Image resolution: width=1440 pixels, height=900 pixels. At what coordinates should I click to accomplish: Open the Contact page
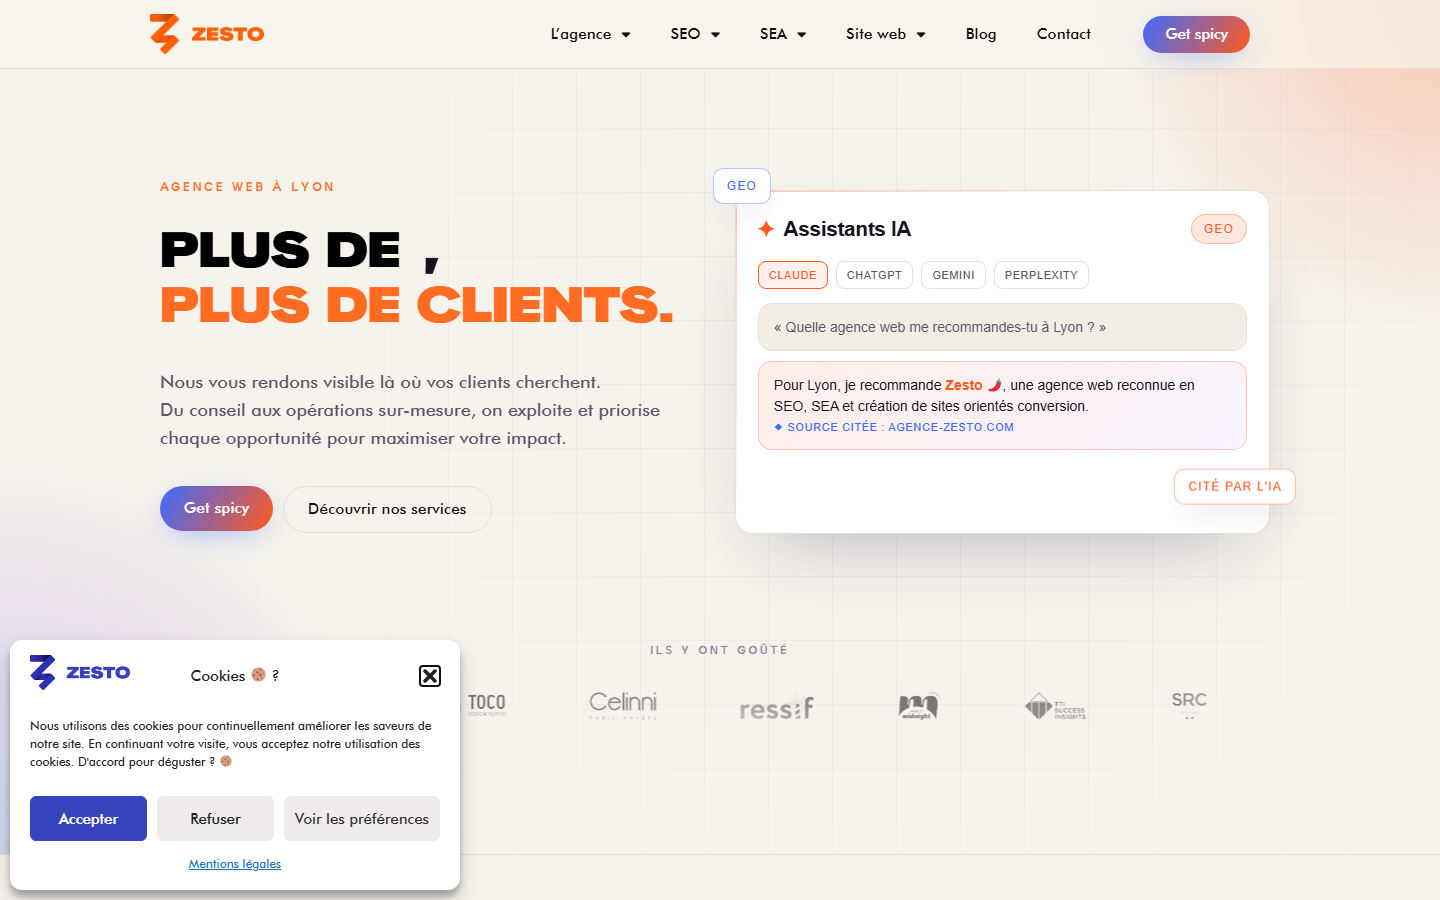1064,34
